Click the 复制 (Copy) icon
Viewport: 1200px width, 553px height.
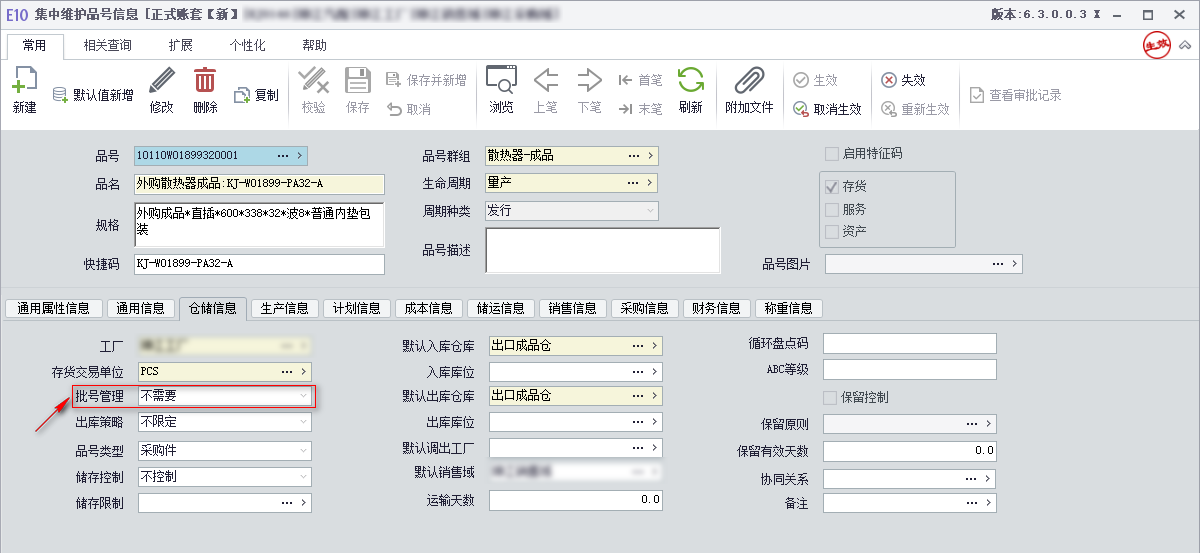click(241, 95)
